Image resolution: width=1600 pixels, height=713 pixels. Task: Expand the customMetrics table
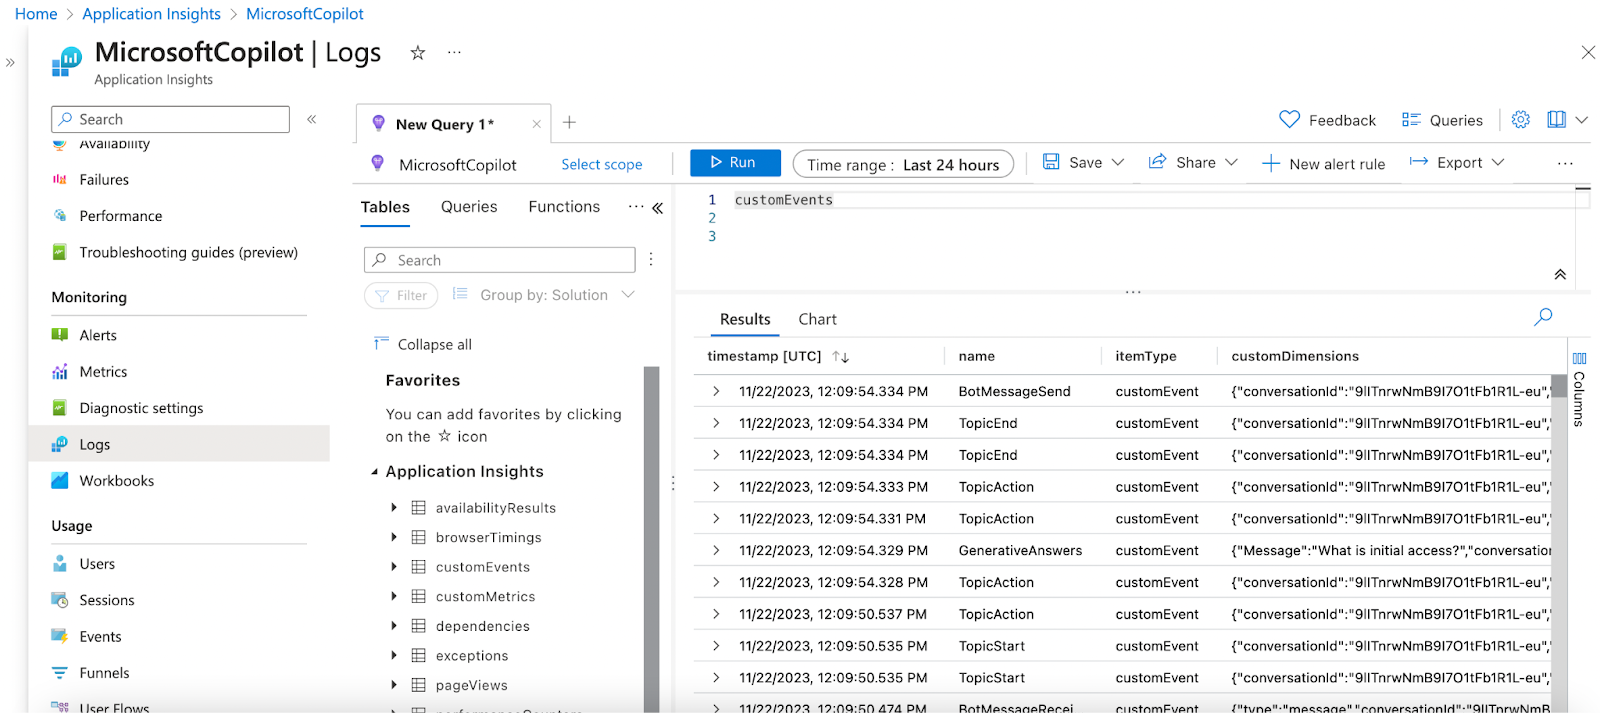(394, 597)
